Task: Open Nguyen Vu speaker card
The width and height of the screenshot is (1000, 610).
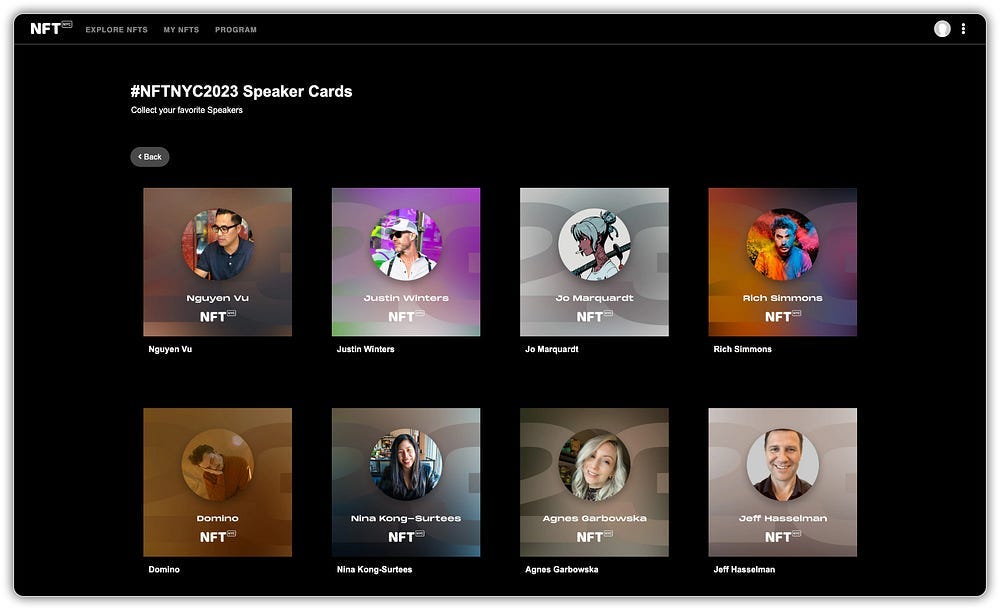Action: coord(217,262)
